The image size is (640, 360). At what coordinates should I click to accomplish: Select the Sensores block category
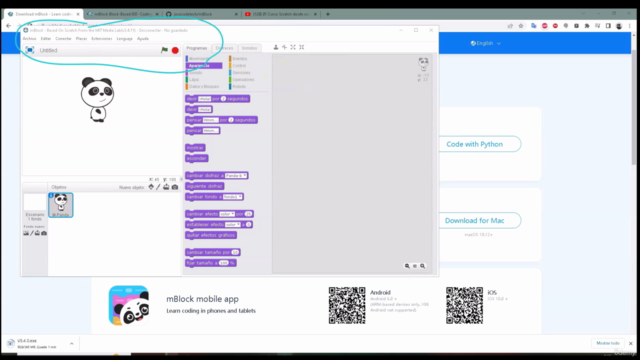pos(241,73)
